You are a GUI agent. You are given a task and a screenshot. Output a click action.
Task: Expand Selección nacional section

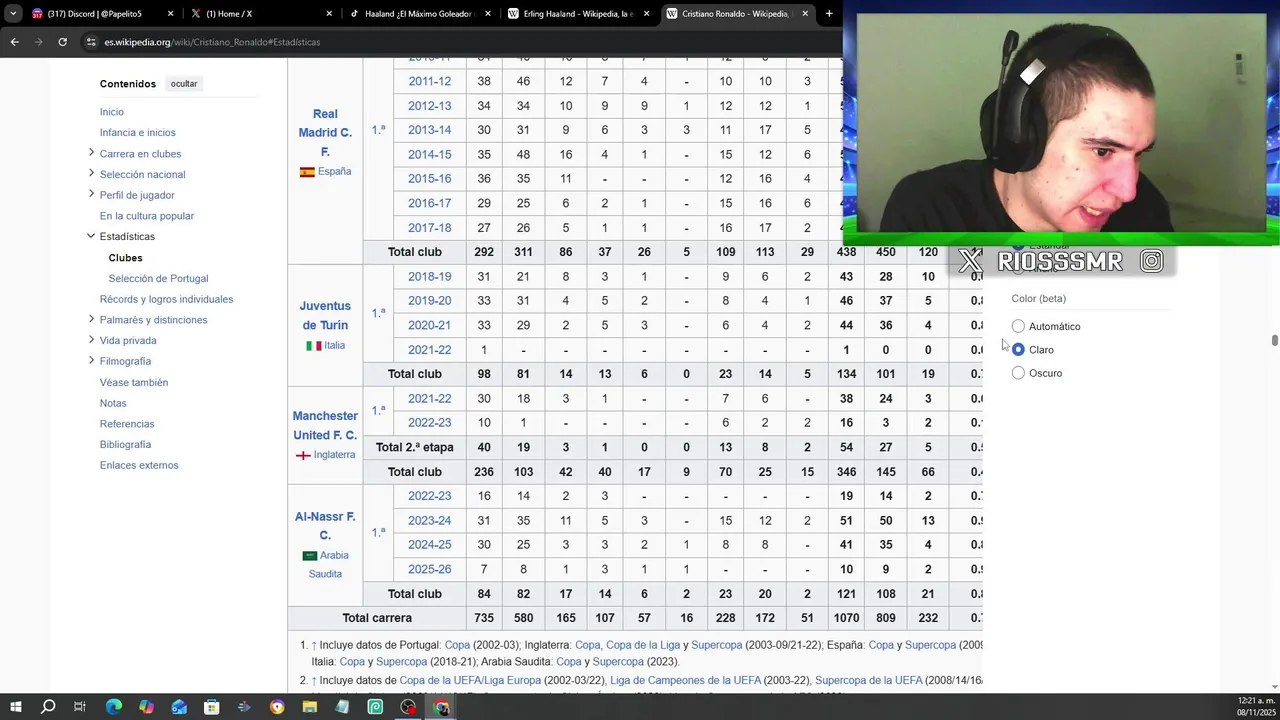[91, 174]
